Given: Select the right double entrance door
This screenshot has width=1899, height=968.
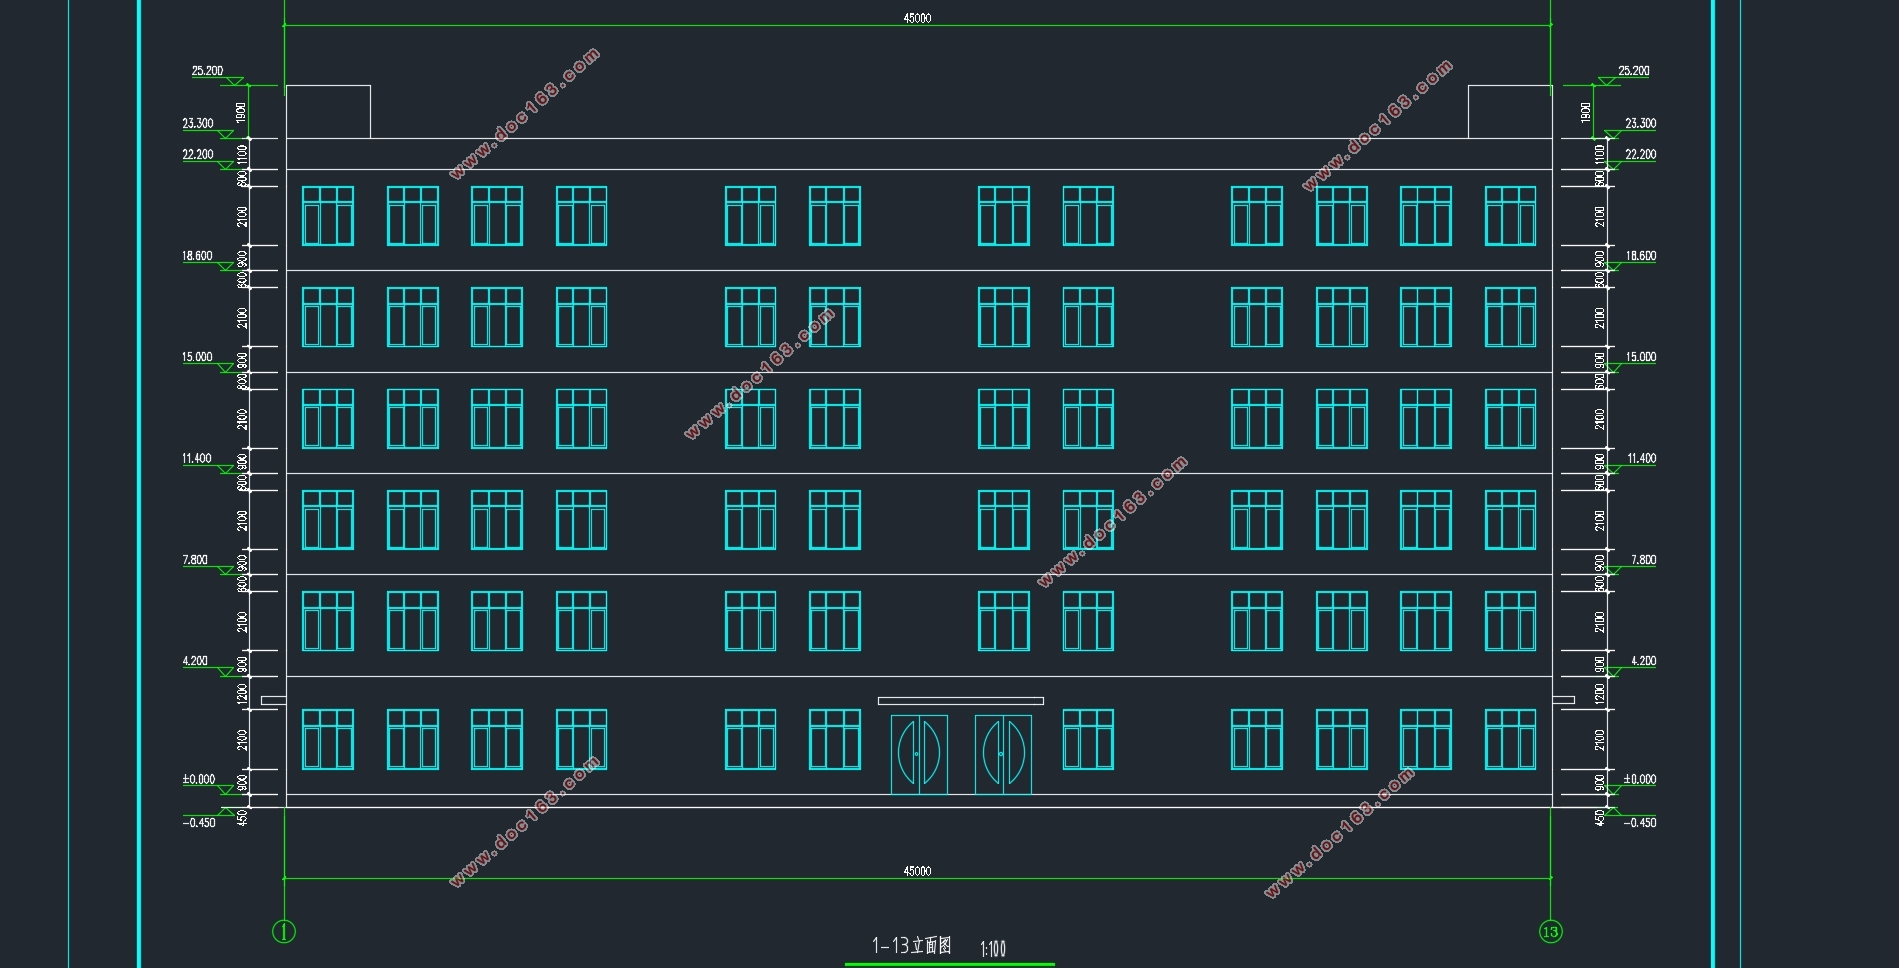Looking at the screenshot, I should click(1003, 754).
